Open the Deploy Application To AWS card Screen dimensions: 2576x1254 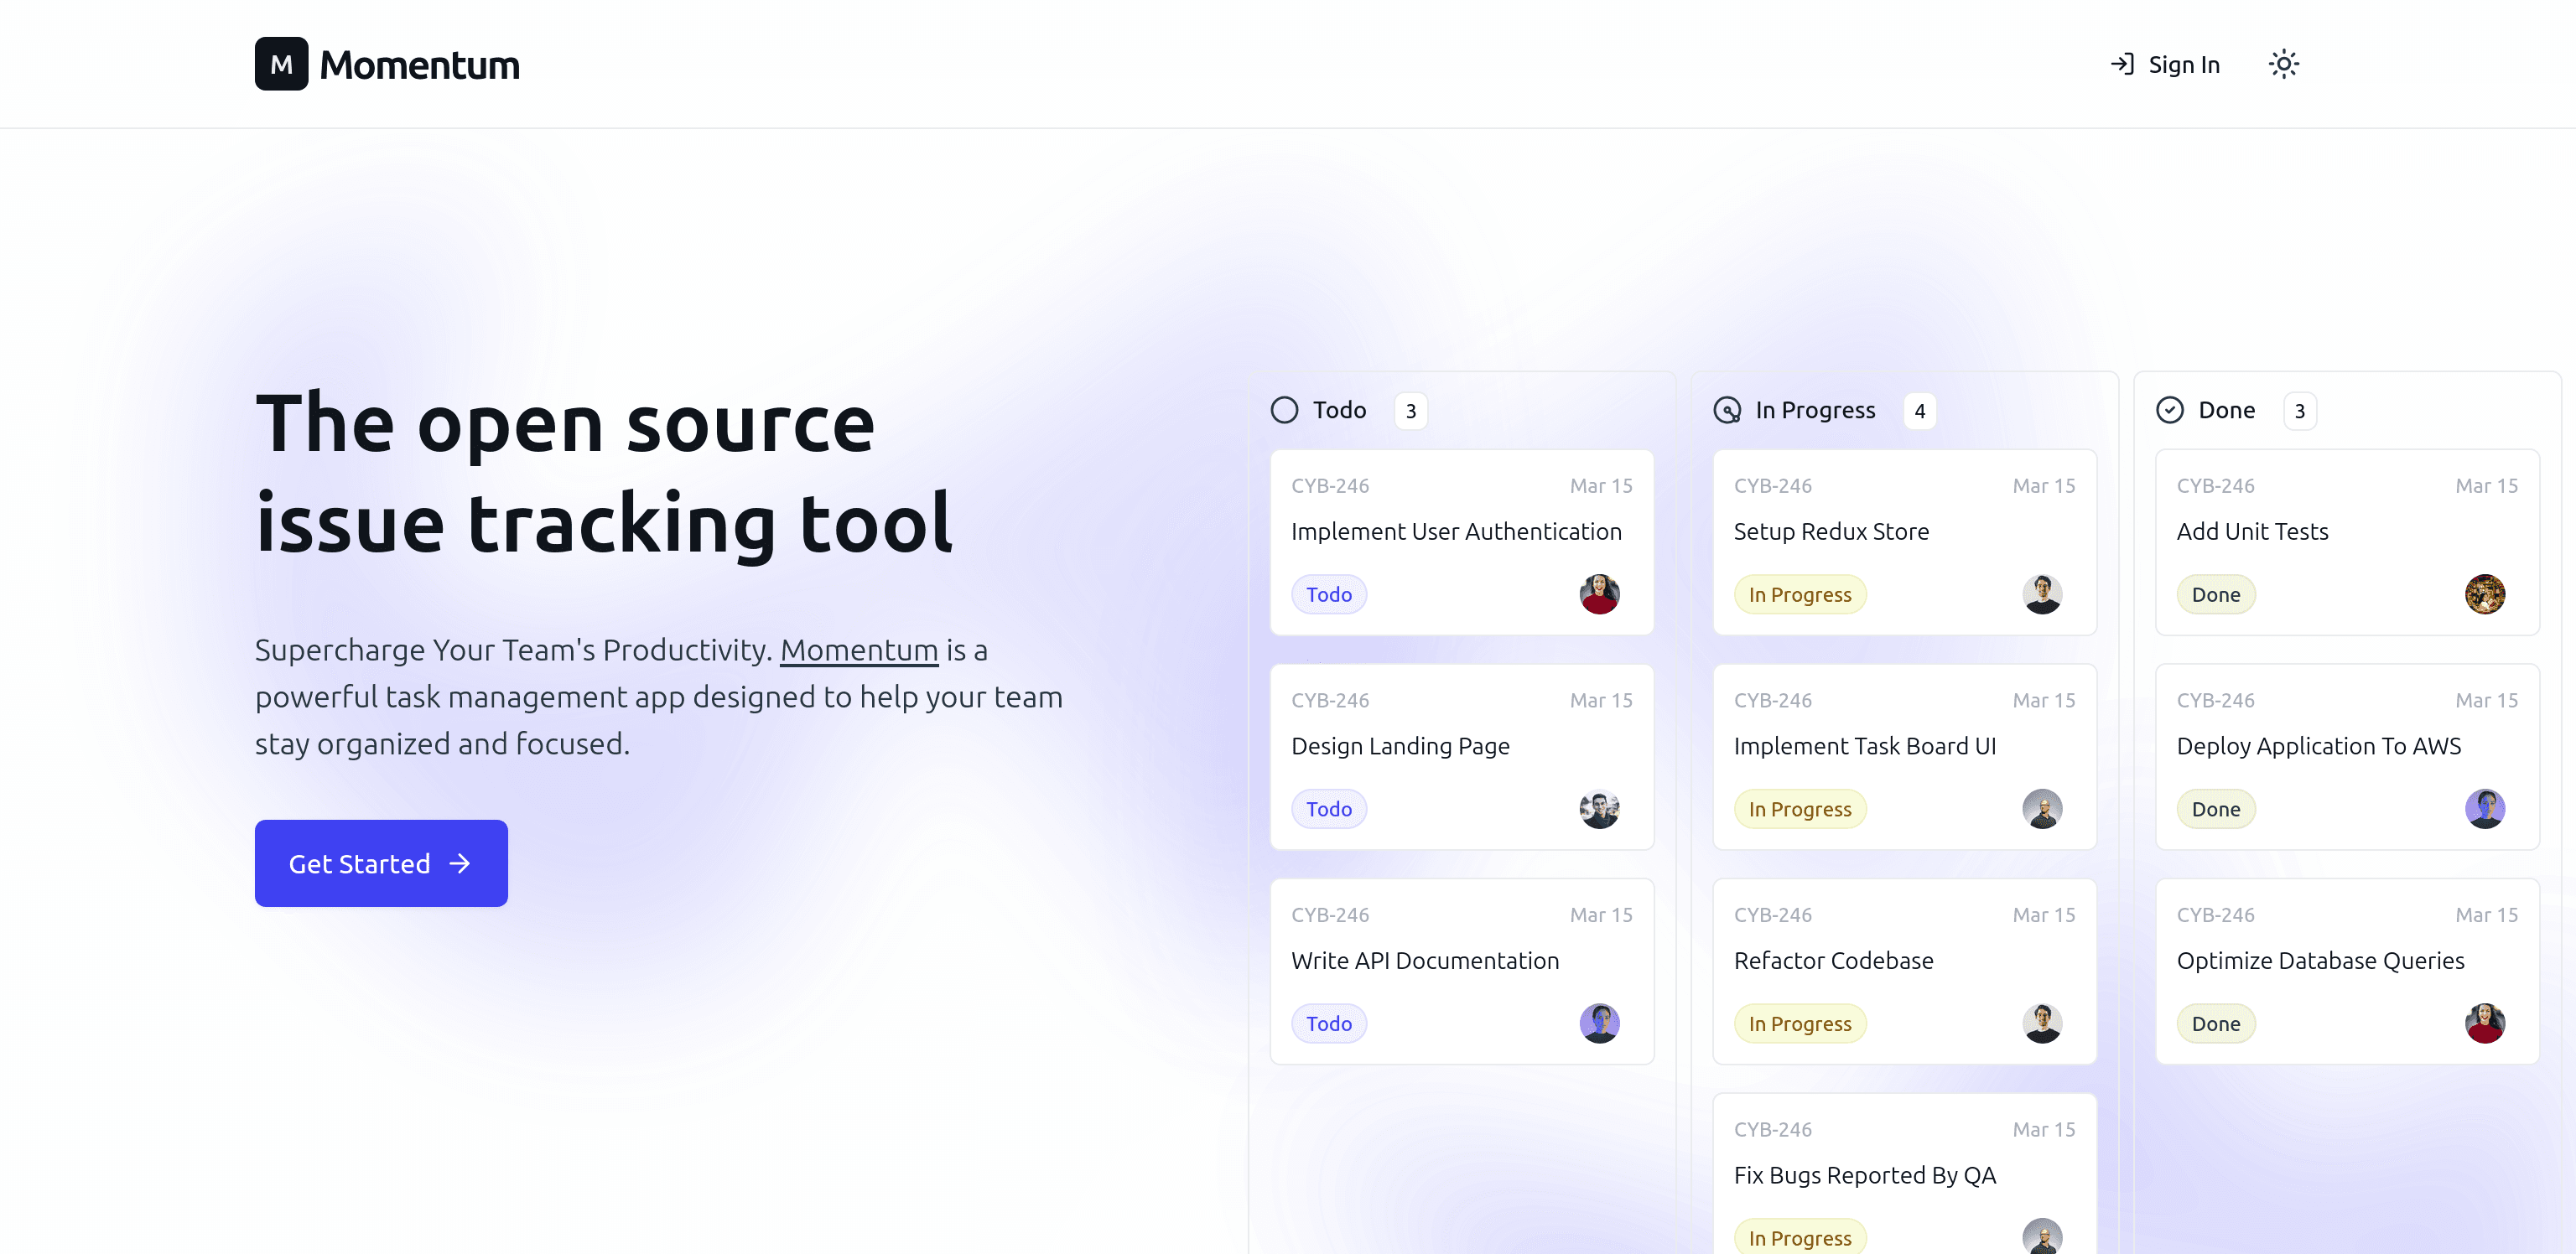coord(2348,757)
